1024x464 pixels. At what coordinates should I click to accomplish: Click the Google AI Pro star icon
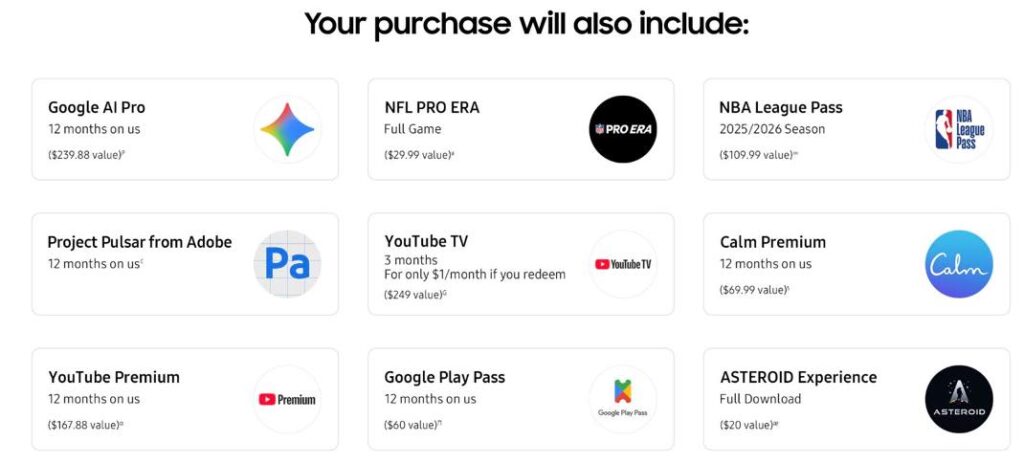(287, 129)
